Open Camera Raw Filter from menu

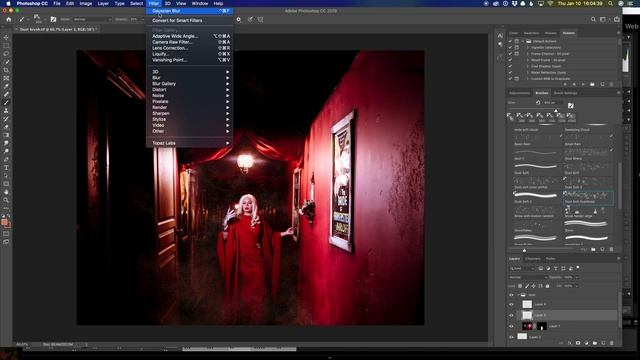click(x=190, y=42)
